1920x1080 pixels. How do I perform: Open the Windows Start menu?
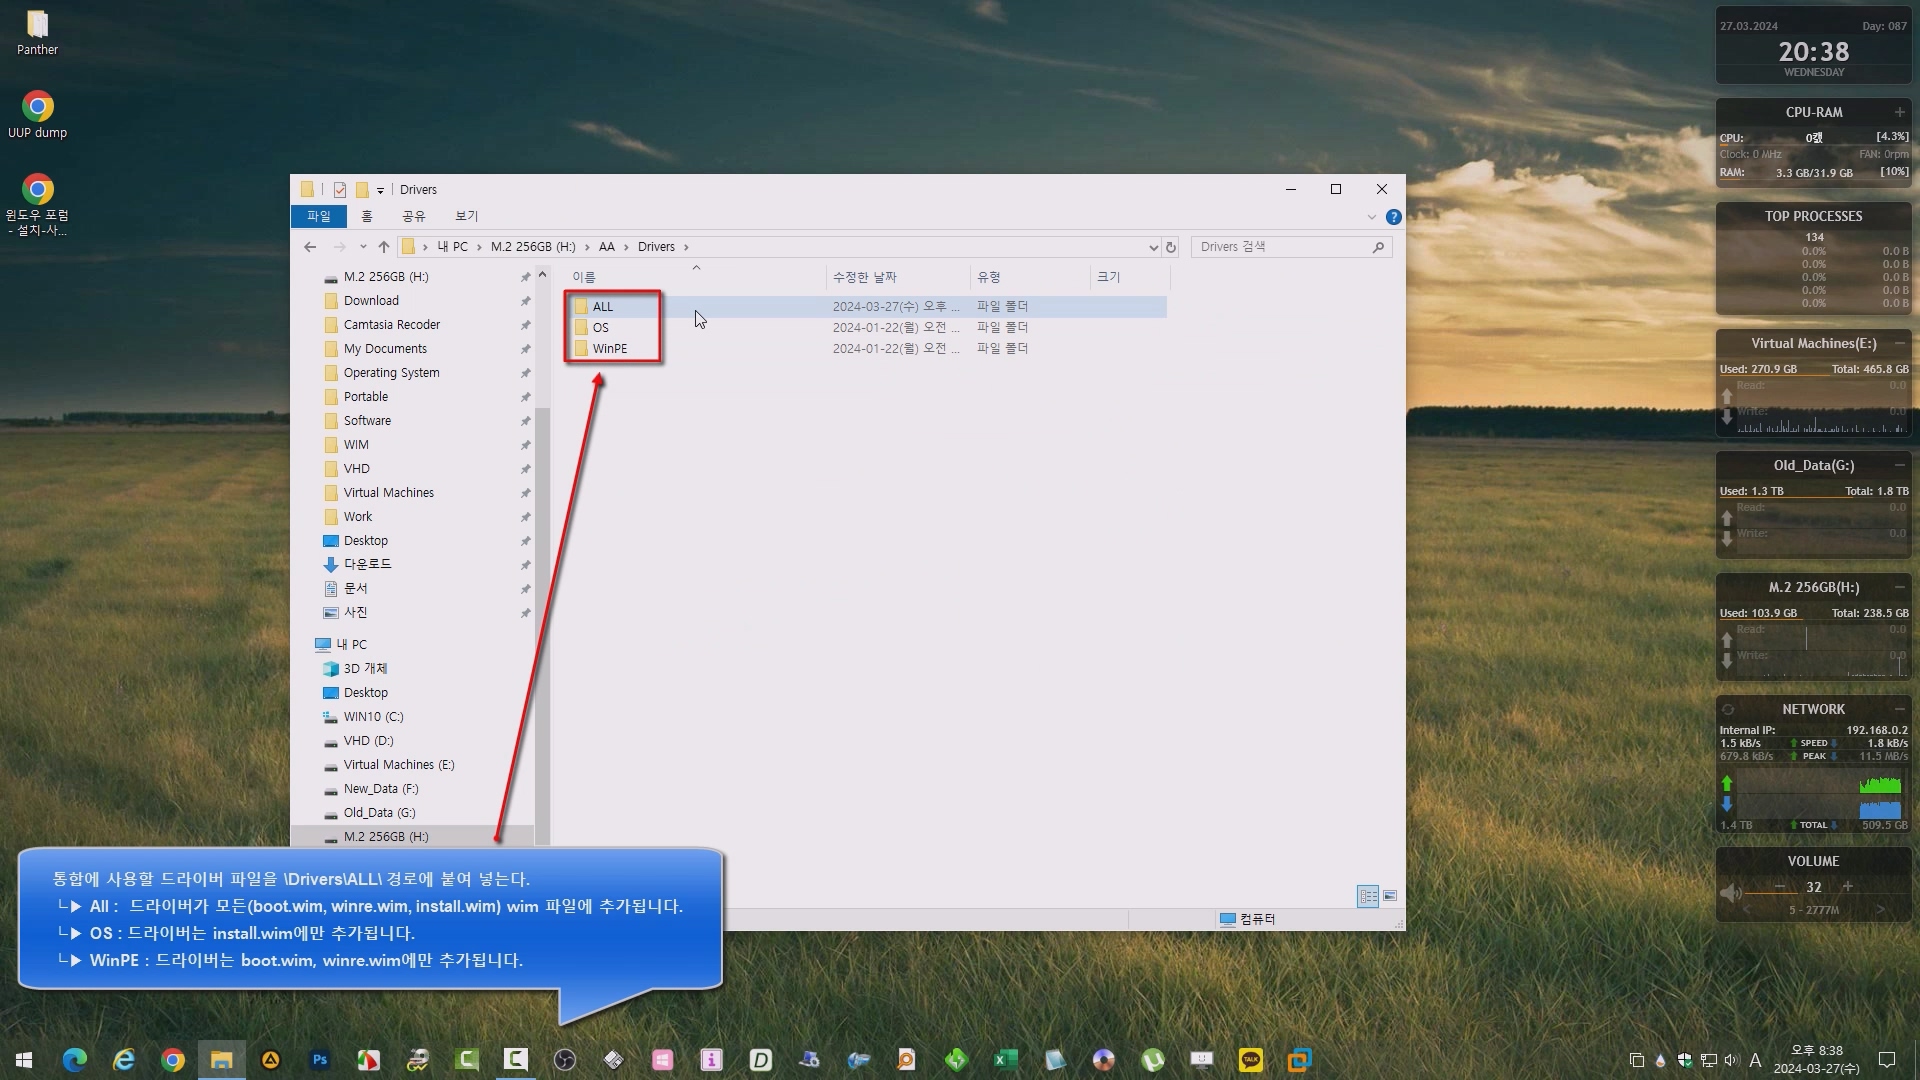click(x=24, y=1059)
